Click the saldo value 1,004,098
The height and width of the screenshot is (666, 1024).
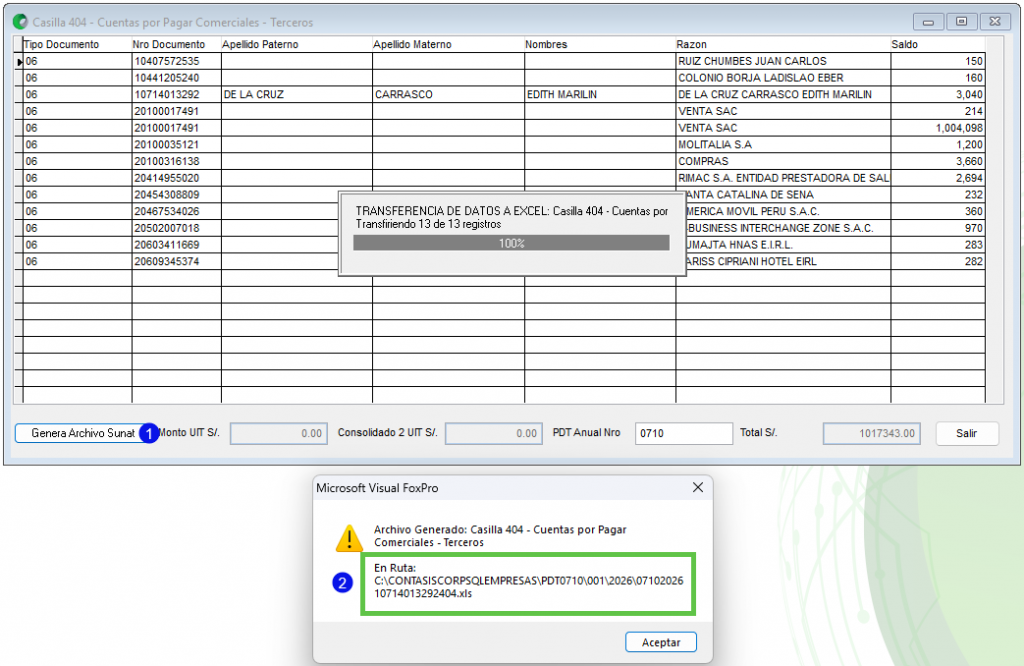938,128
